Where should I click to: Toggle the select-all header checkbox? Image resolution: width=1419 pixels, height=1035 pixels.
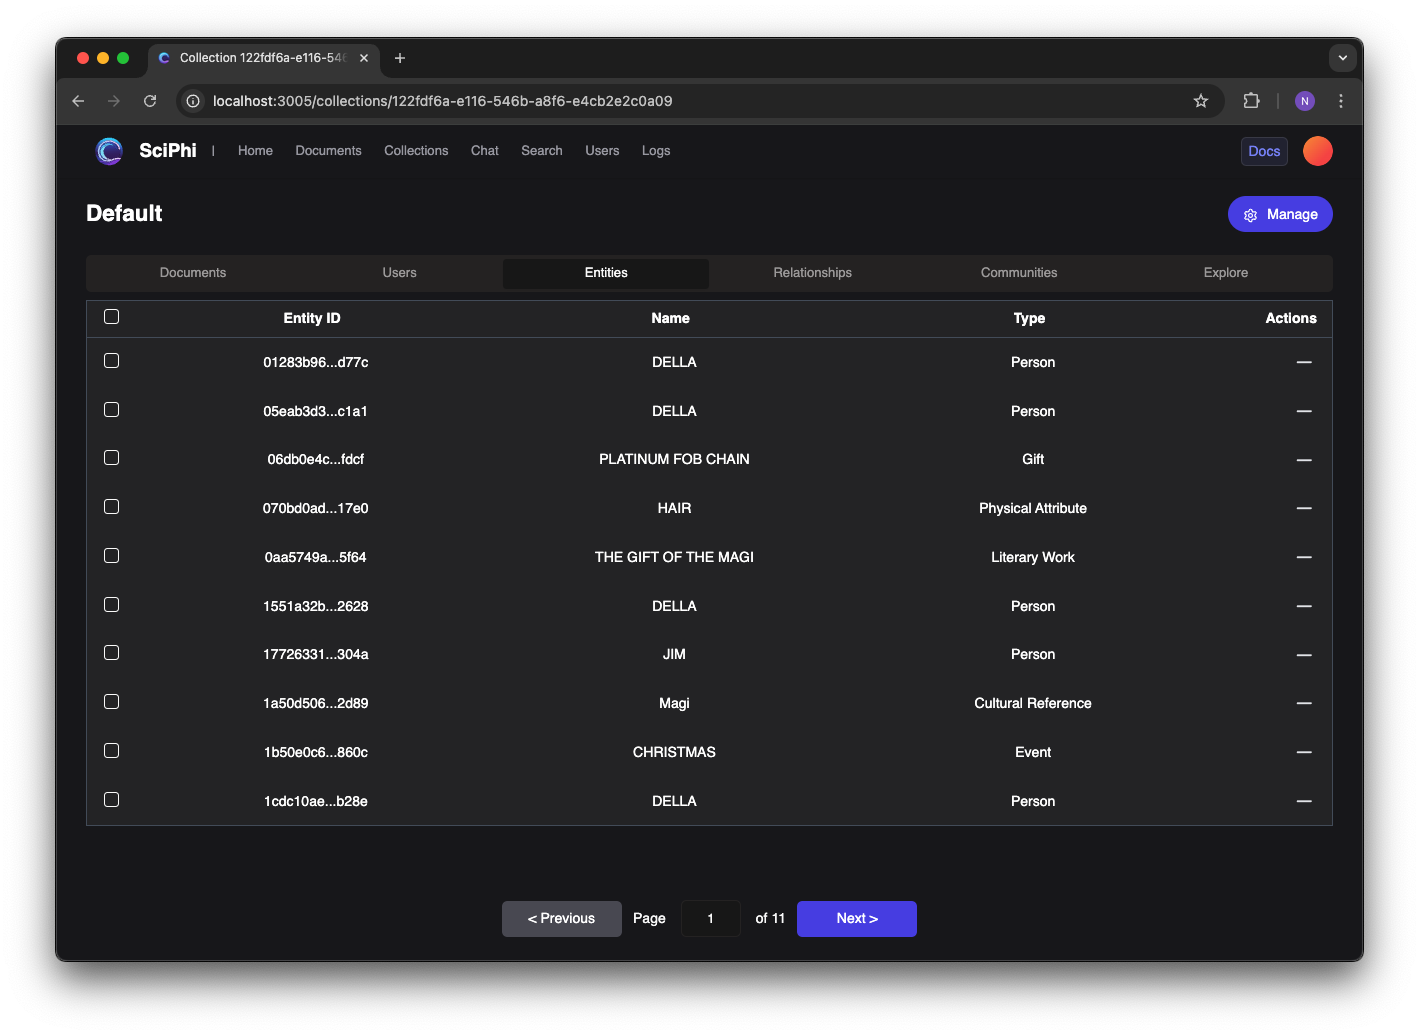pos(112,317)
